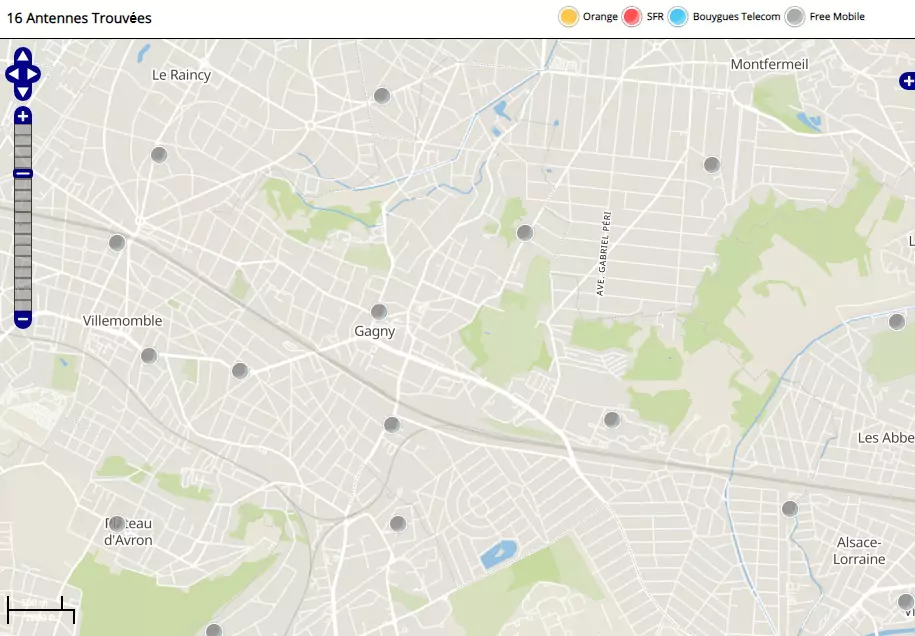Open antenna marker above Alsace-Lorraine

(x=790, y=509)
